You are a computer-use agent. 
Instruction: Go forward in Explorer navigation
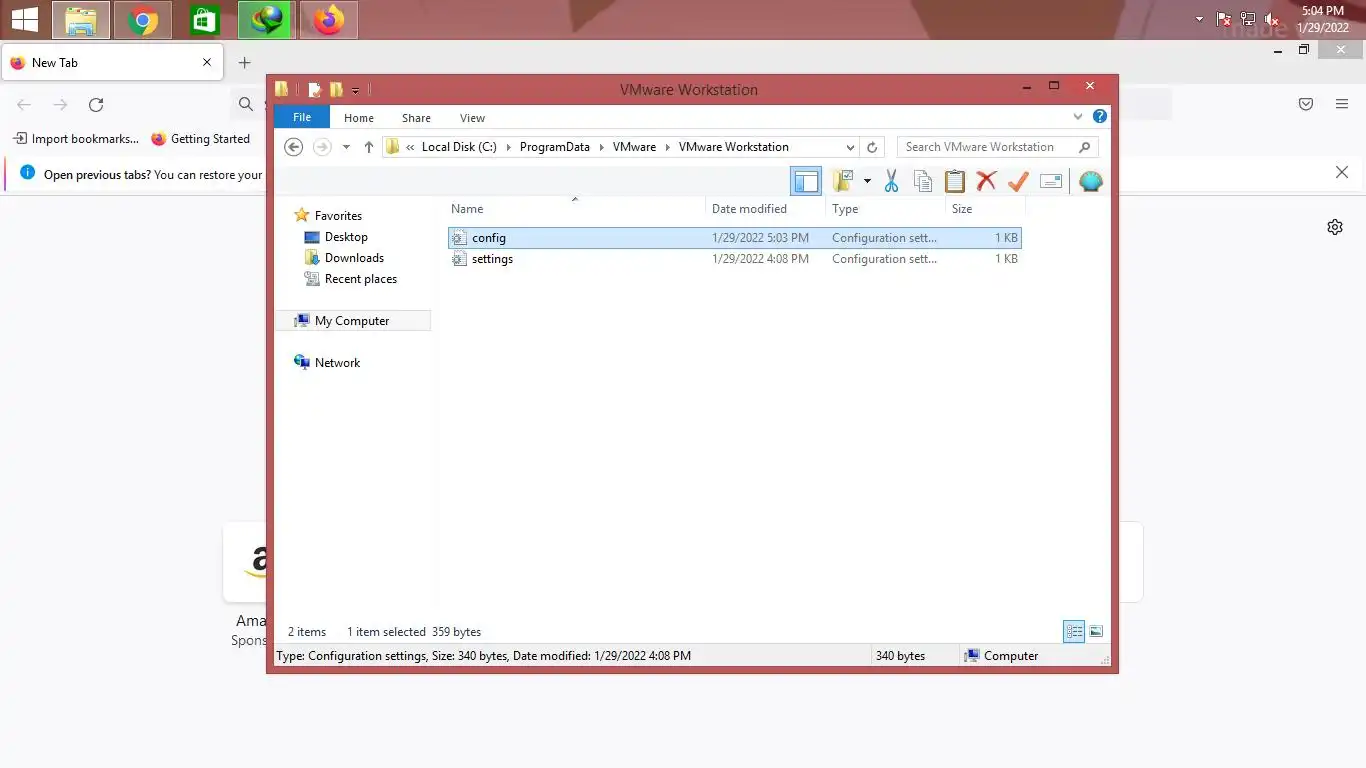322,147
